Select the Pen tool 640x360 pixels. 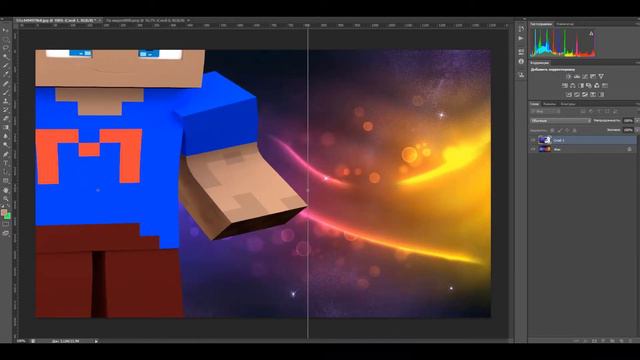click(x=6, y=154)
